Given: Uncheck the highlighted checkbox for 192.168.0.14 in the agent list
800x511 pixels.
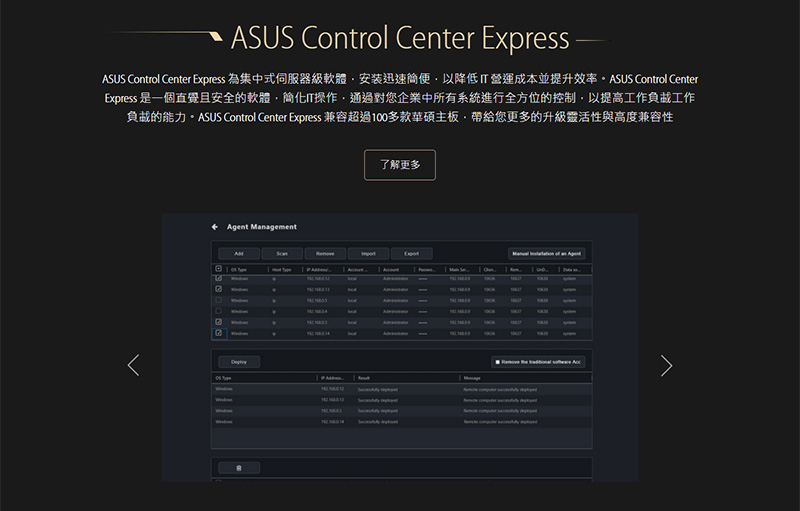Looking at the screenshot, I should click(x=218, y=334).
